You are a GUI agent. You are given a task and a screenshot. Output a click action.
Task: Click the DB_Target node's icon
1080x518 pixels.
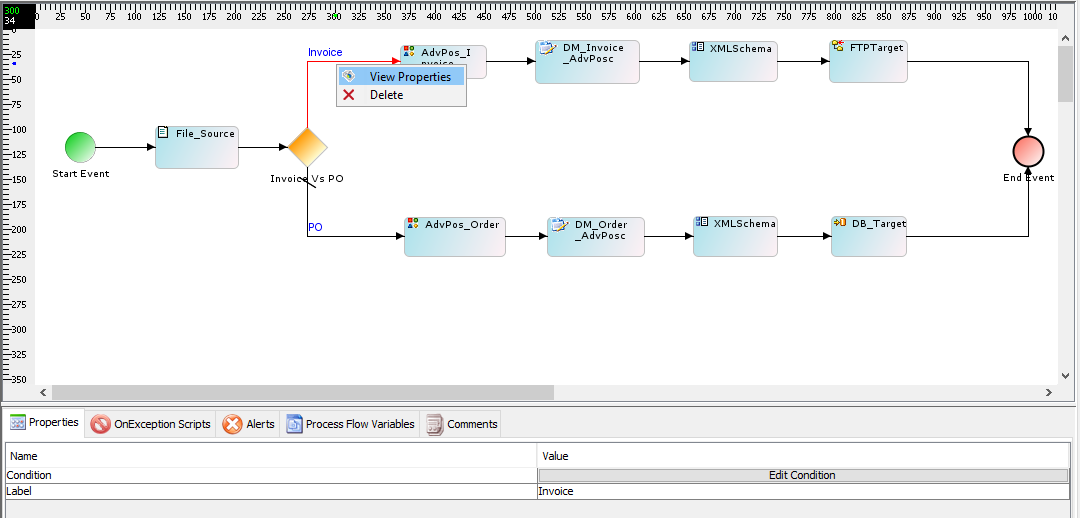point(840,222)
